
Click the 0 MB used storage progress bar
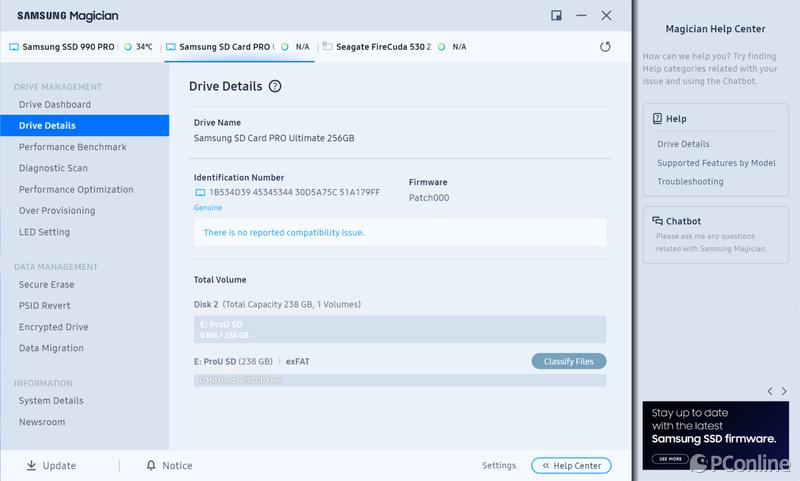coord(399,380)
